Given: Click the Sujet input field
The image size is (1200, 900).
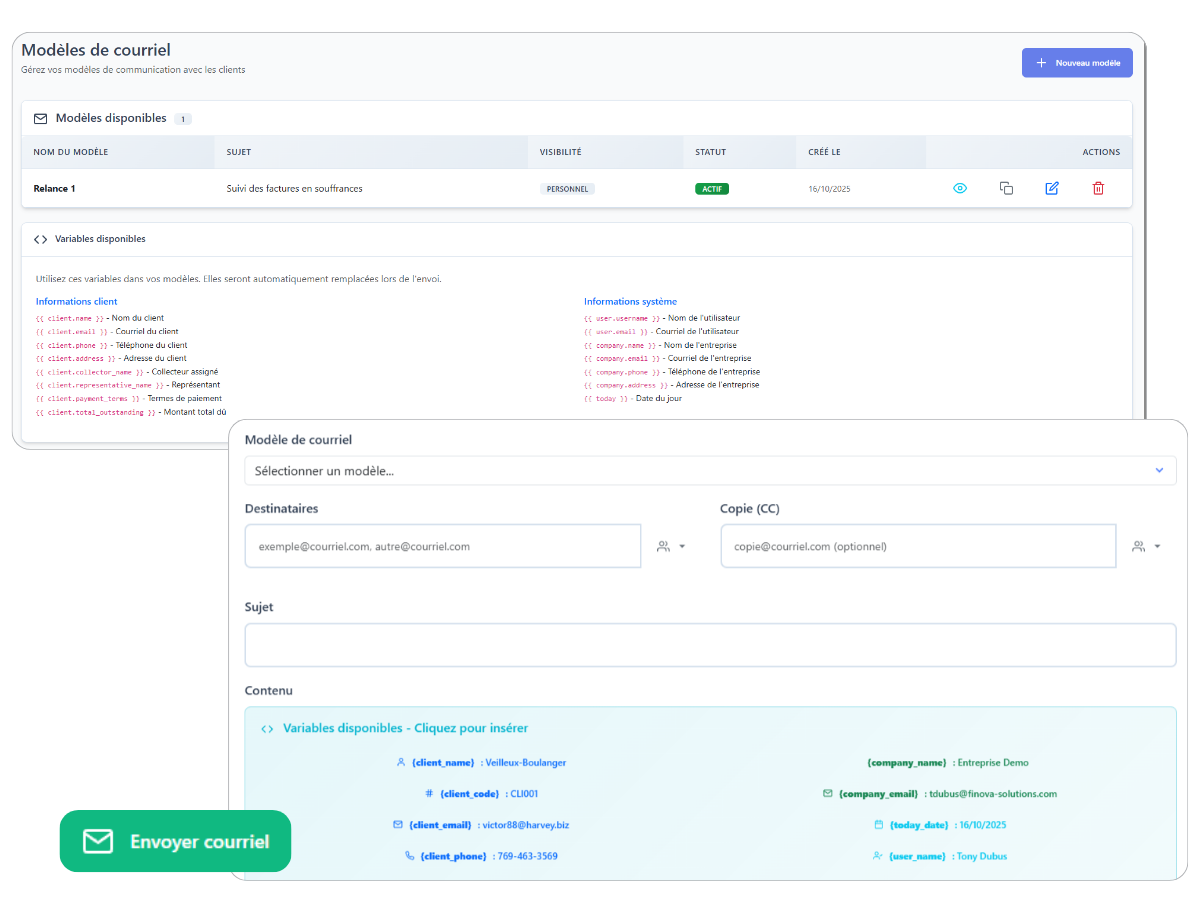Looking at the screenshot, I should [711, 645].
